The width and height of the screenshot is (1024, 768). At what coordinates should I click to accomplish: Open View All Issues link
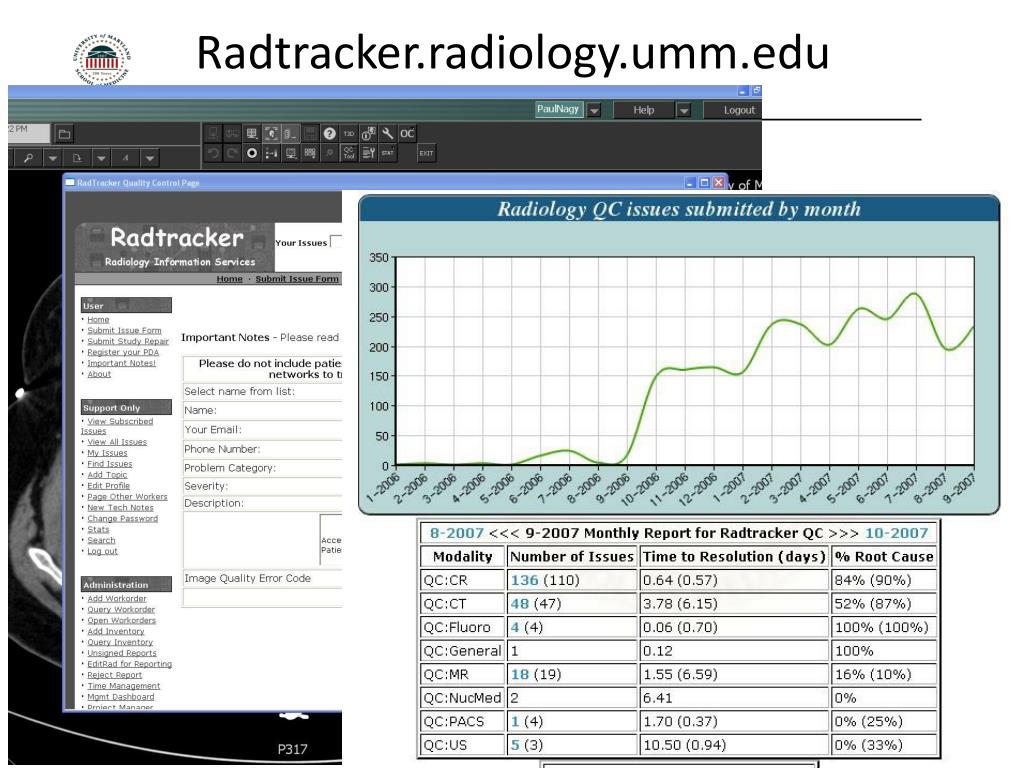point(117,442)
